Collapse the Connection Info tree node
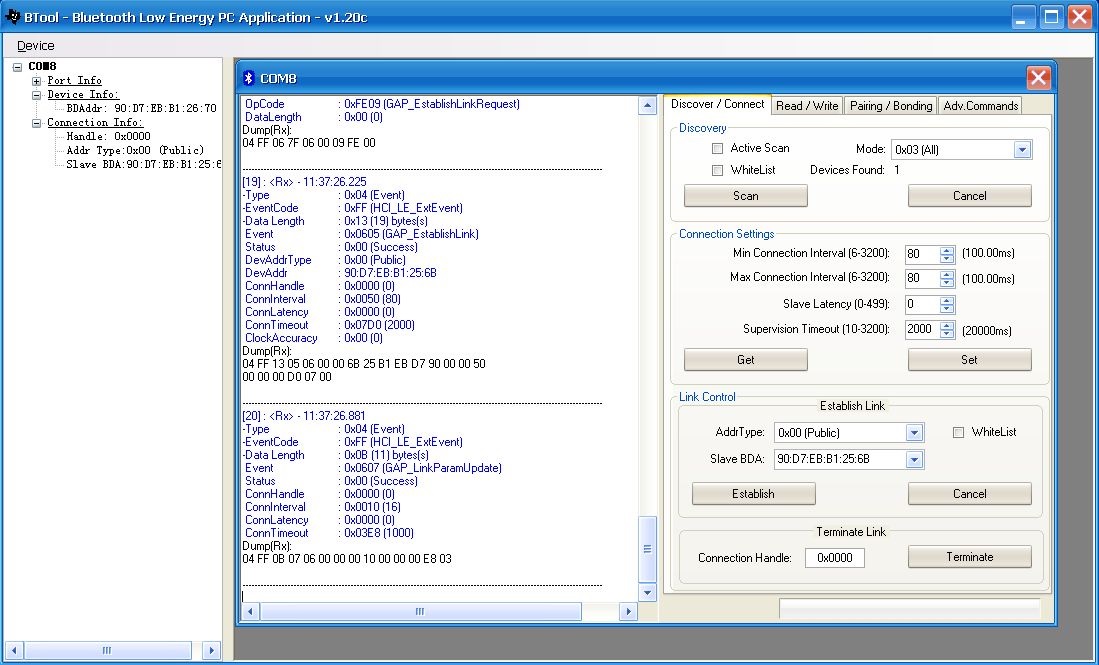This screenshot has height=665, width=1099. pos(36,123)
